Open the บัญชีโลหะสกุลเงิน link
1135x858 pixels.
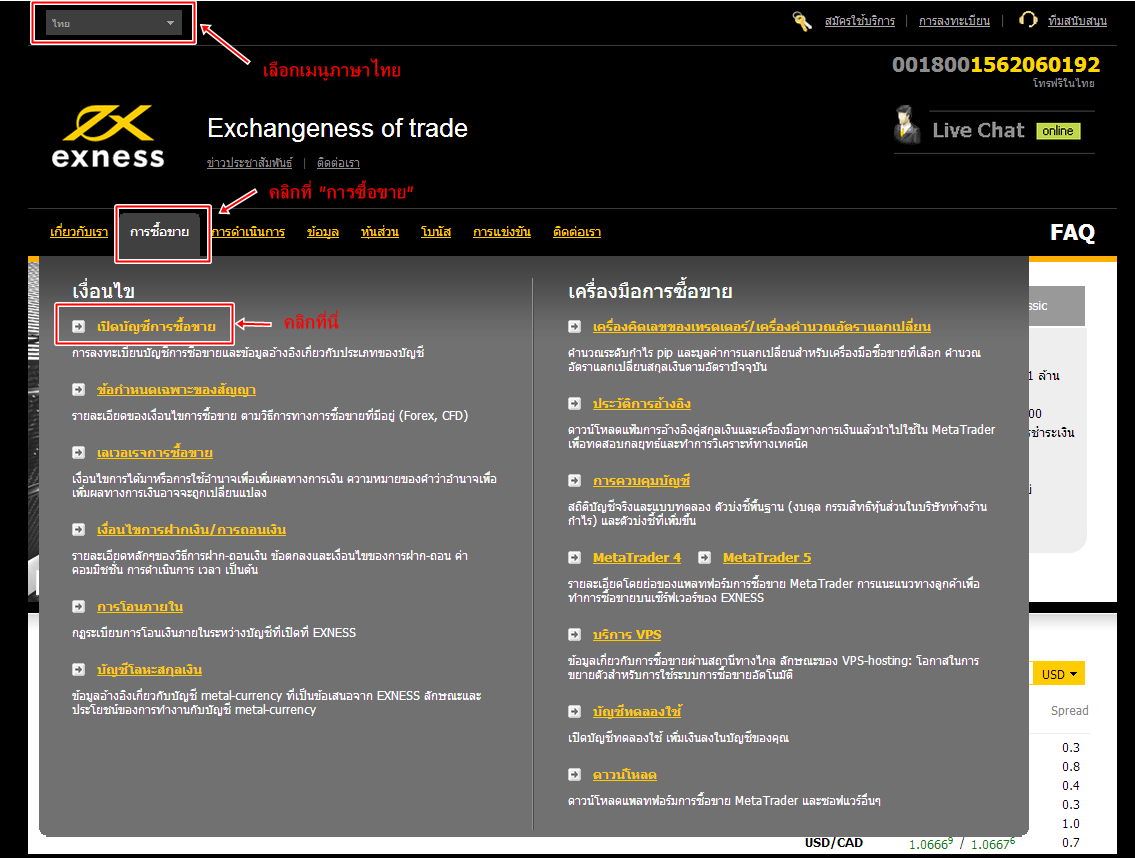point(149,670)
